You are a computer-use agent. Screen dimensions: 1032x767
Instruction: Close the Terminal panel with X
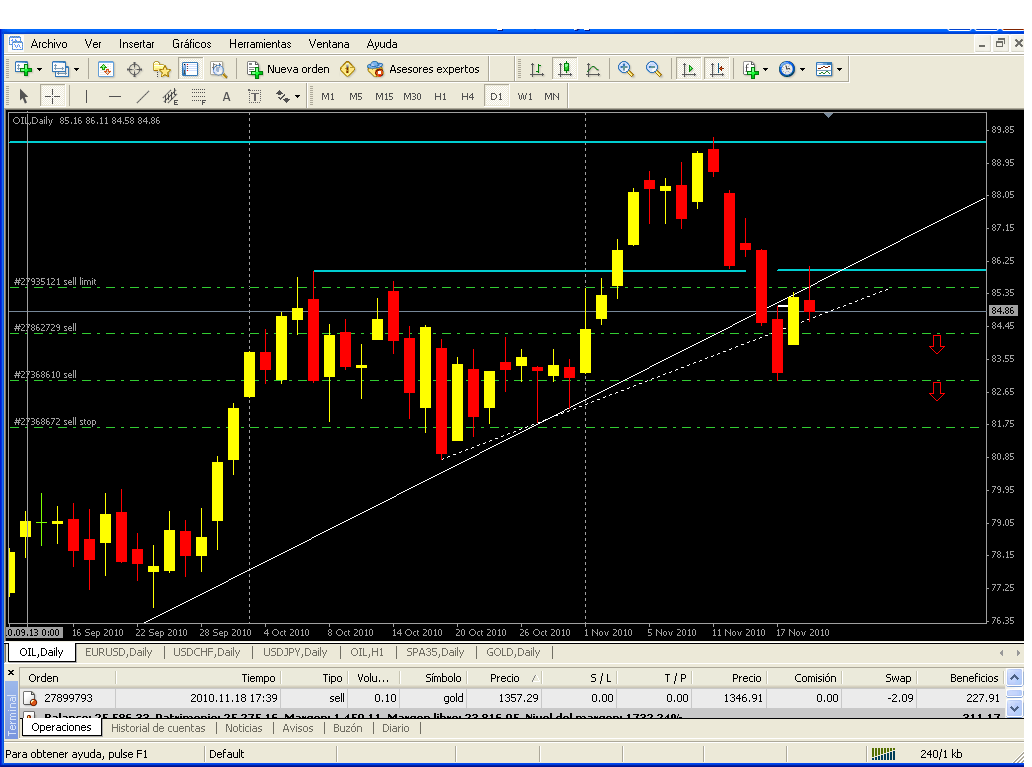tap(11, 673)
